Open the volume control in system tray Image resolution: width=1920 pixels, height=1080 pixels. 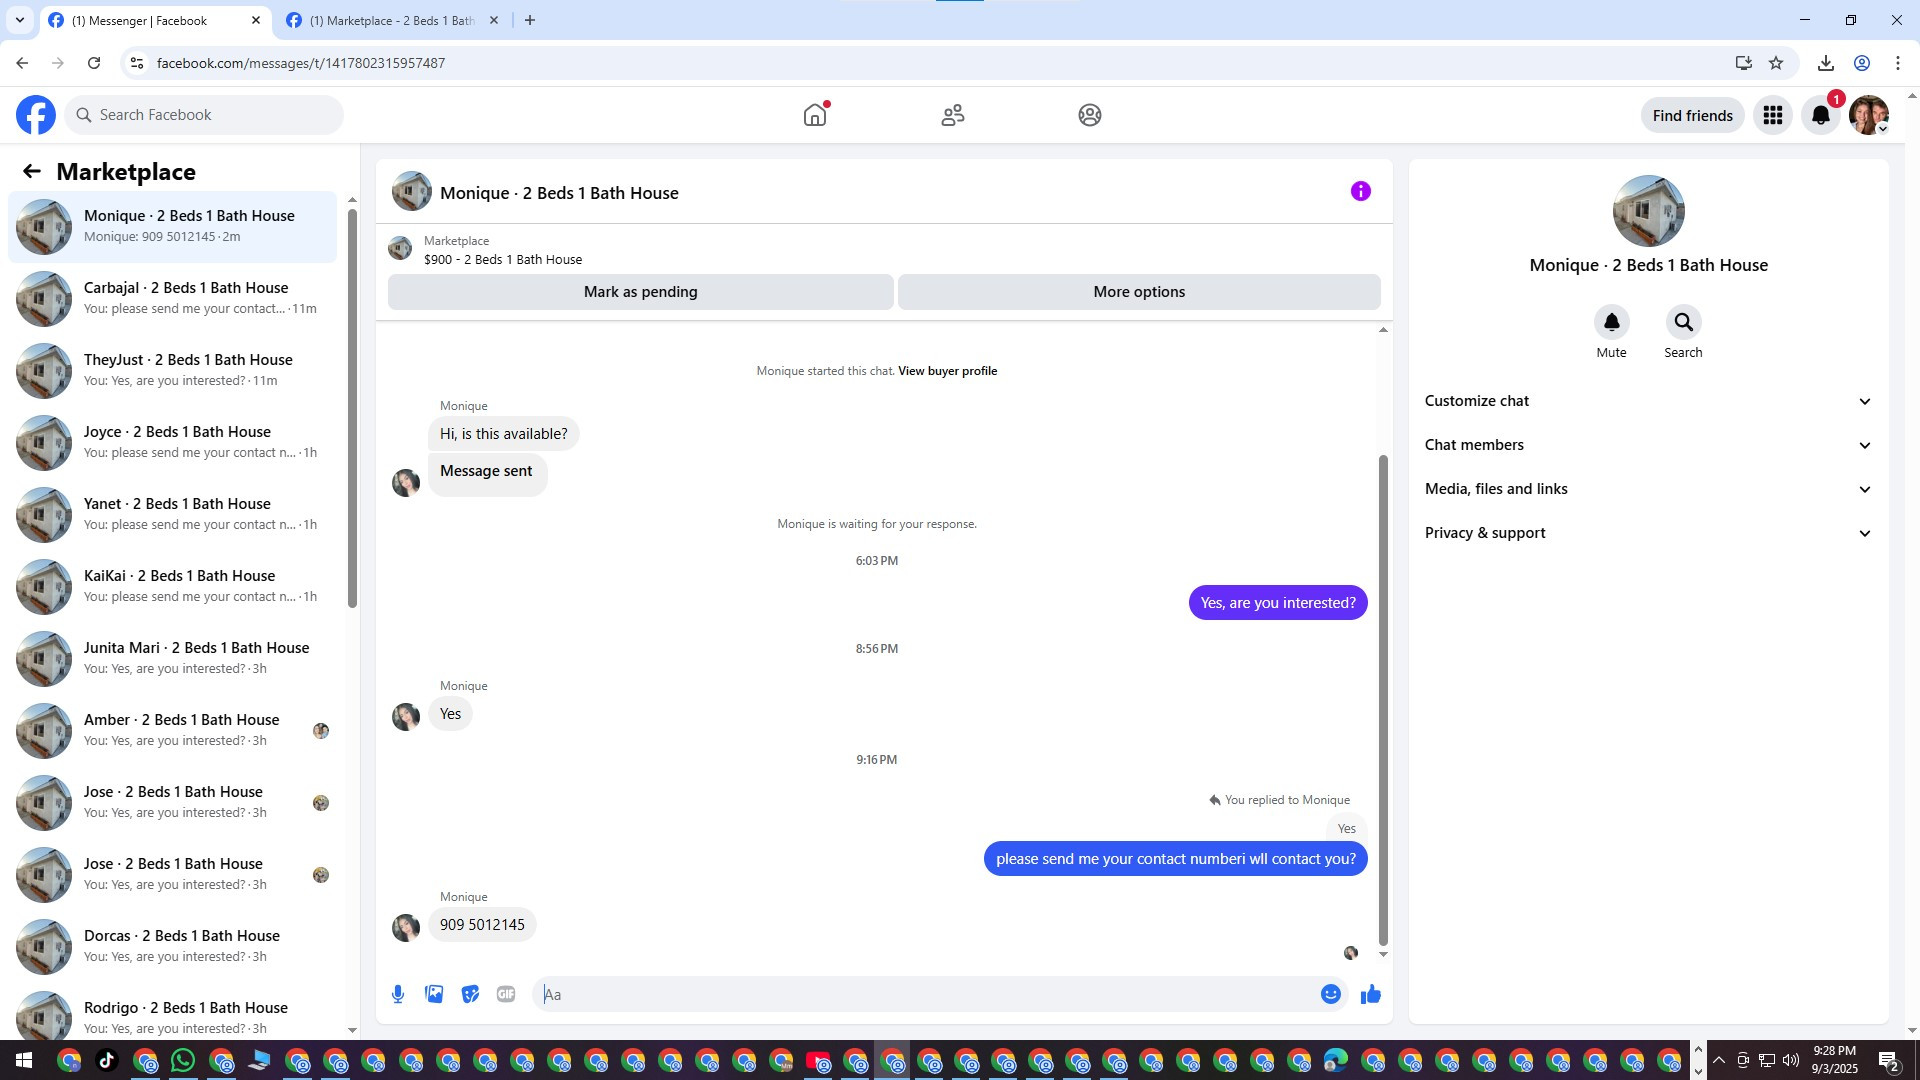pyautogui.click(x=1791, y=1061)
